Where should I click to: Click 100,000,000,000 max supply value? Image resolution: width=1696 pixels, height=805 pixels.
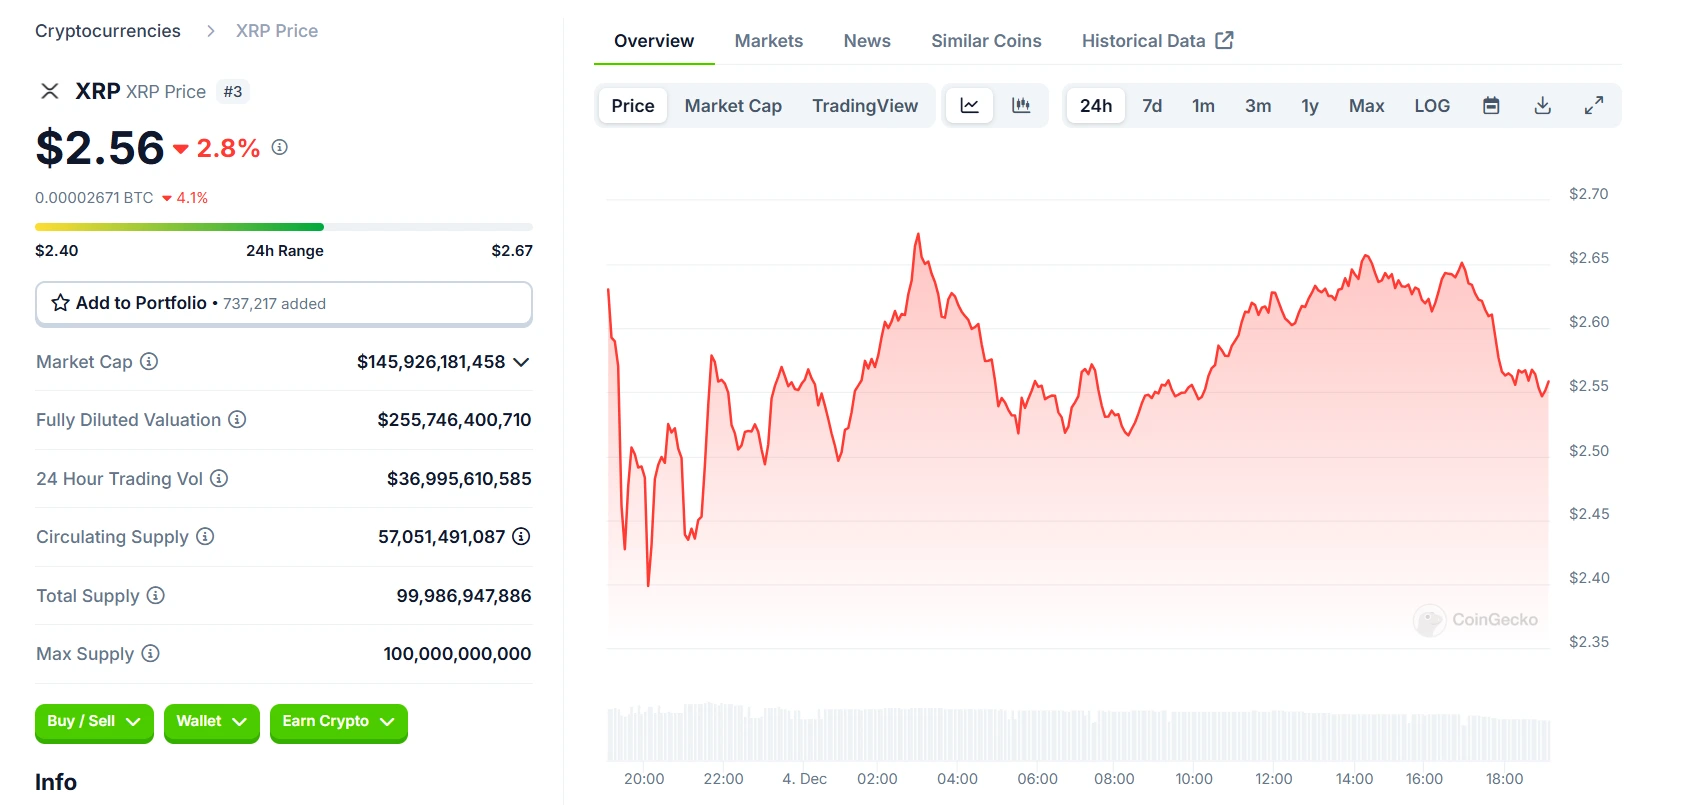[x=457, y=654]
